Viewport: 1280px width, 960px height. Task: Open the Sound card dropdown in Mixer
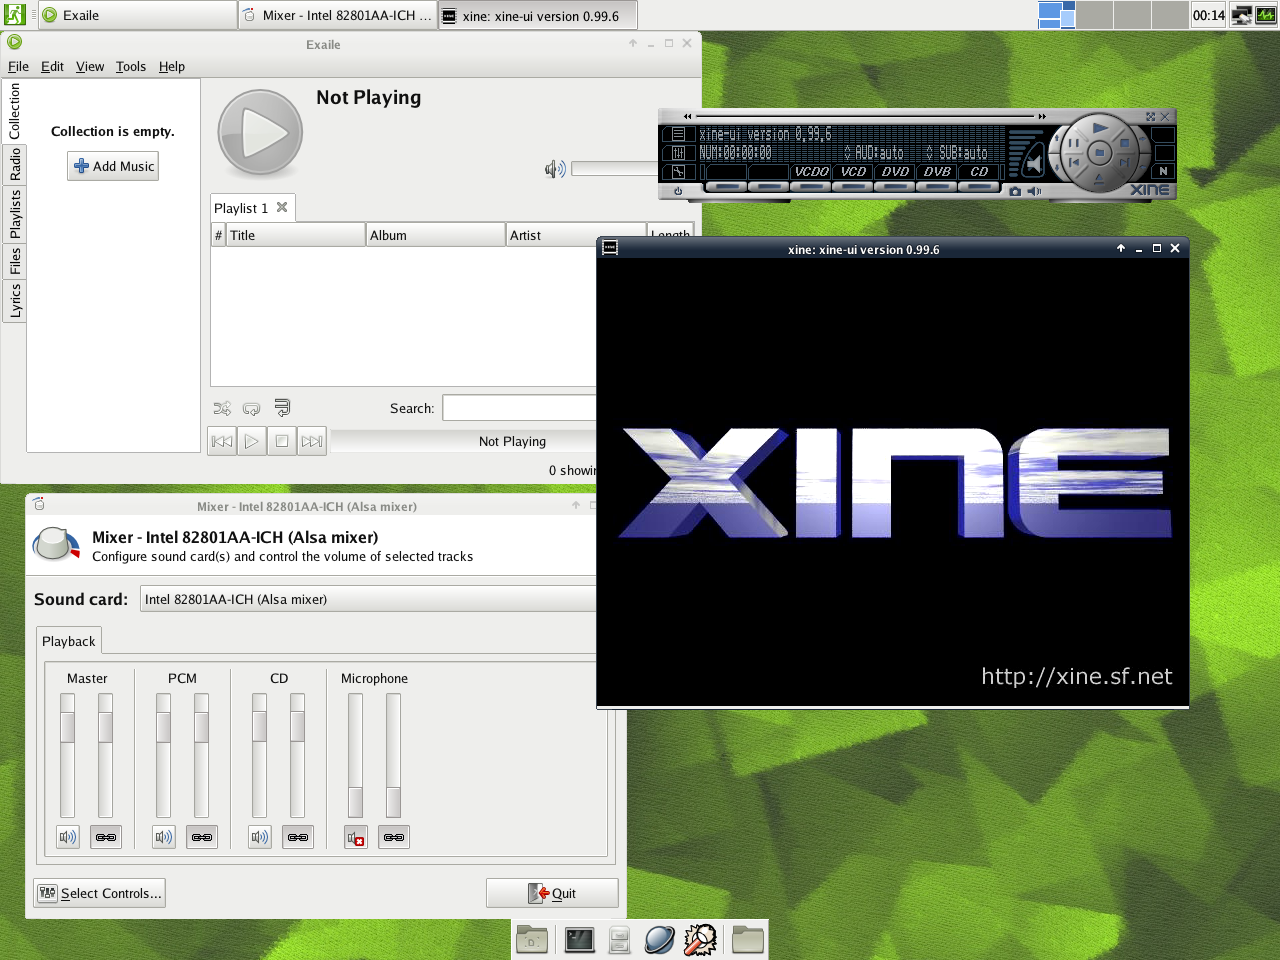(368, 599)
